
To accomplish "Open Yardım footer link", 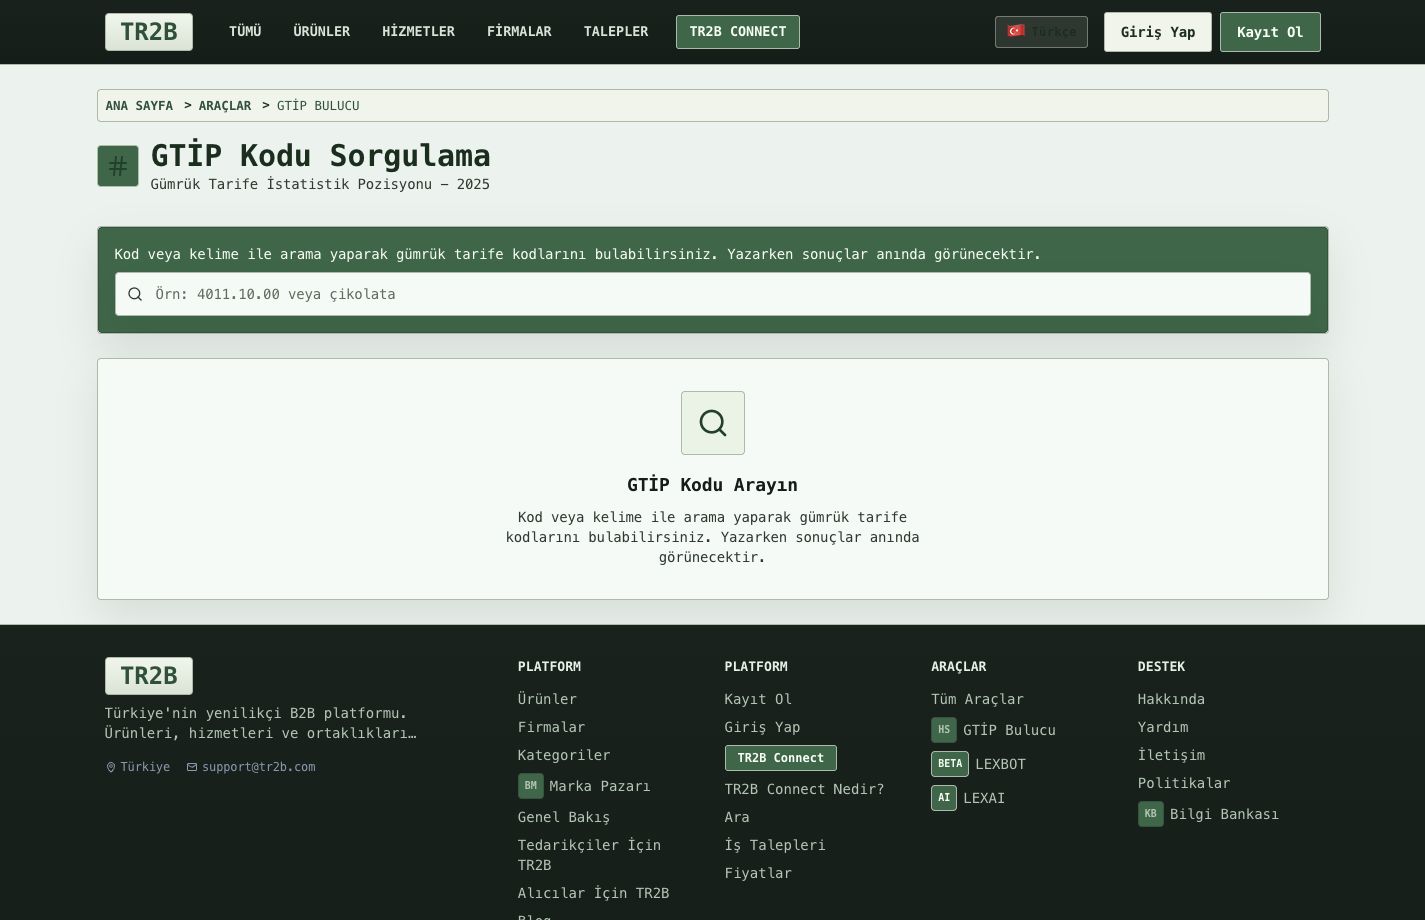I will (x=1163, y=727).
